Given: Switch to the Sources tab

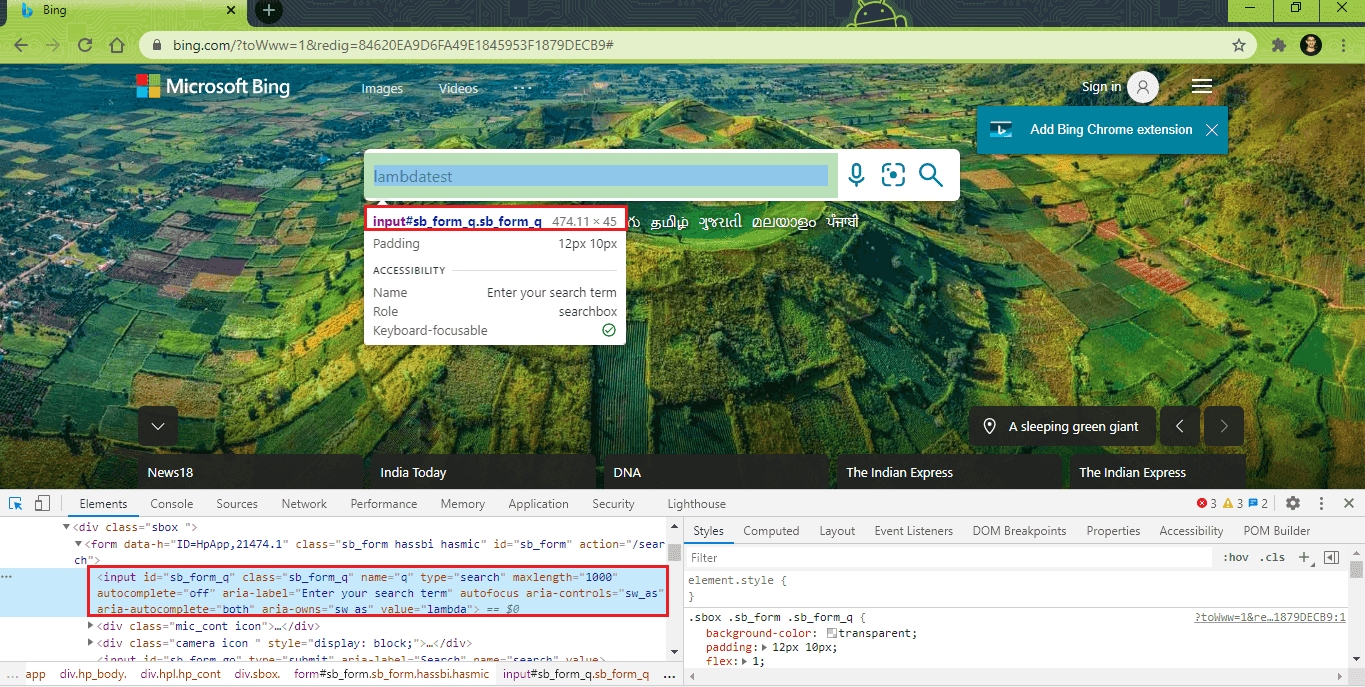Looking at the screenshot, I should coord(237,504).
